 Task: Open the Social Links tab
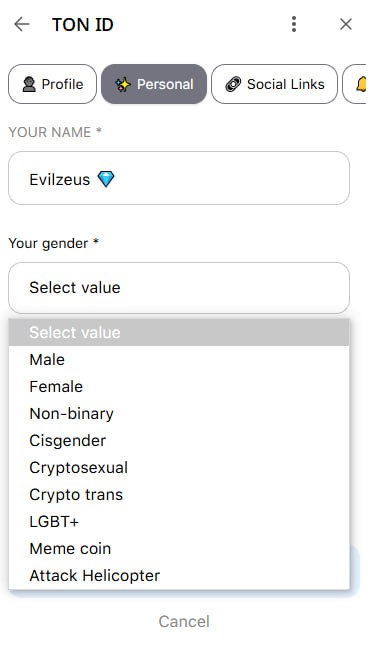pos(274,84)
